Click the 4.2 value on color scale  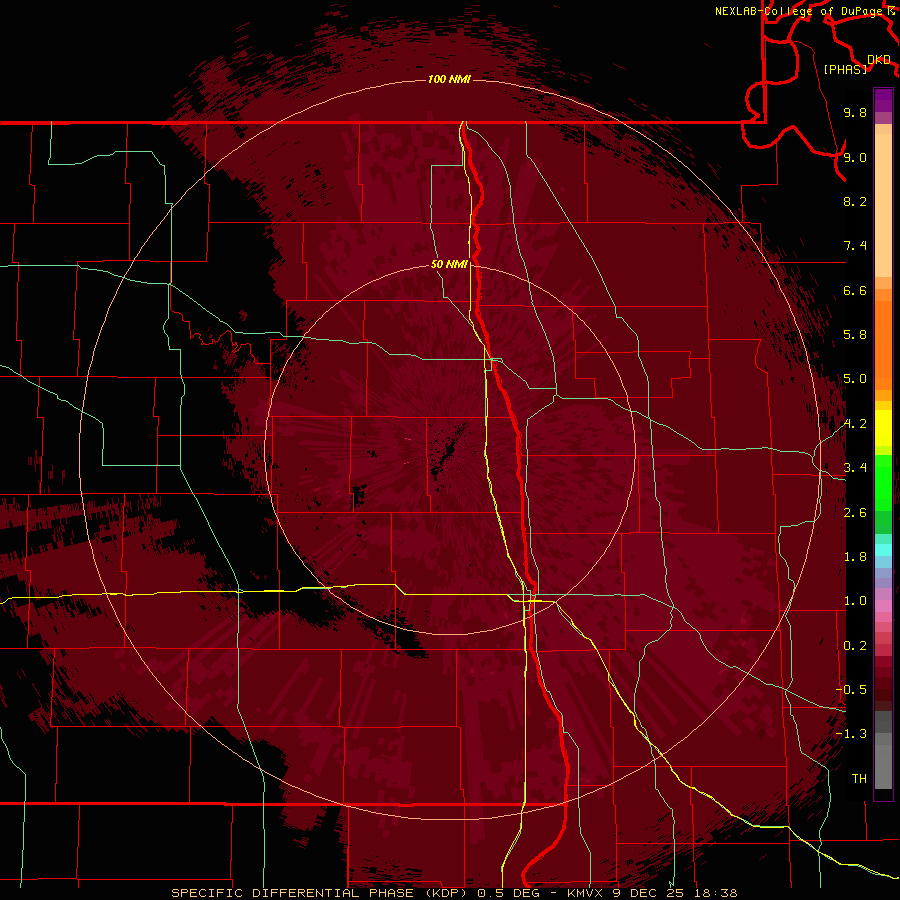pyautogui.click(x=855, y=424)
